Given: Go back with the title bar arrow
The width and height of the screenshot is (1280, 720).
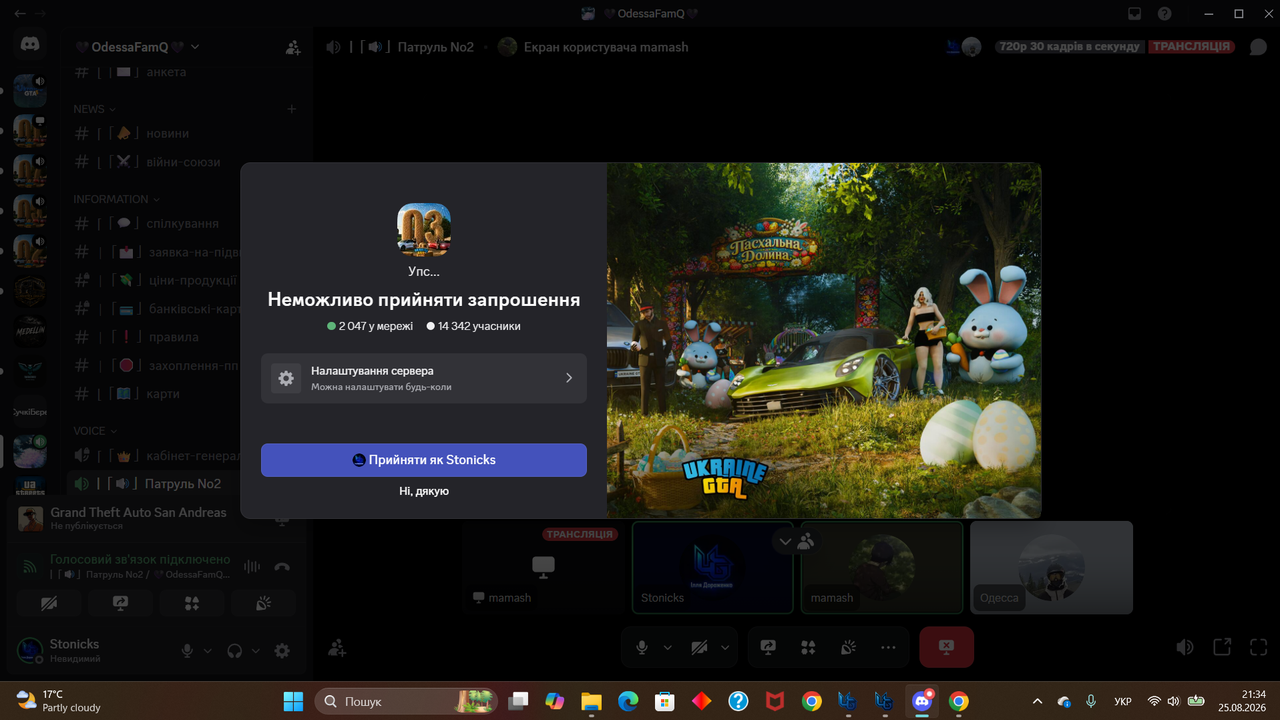Looking at the screenshot, I should (21, 14).
